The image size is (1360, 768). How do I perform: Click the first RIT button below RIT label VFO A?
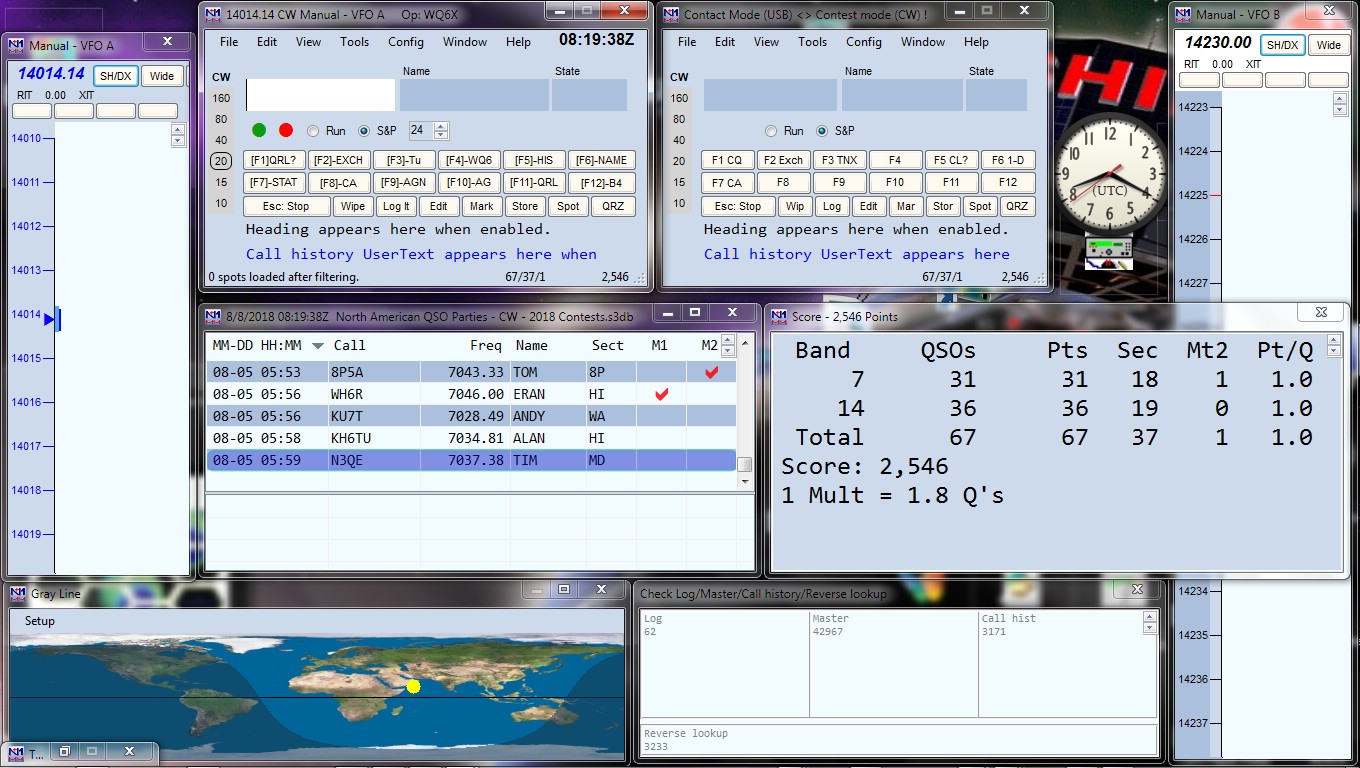[32, 111]
